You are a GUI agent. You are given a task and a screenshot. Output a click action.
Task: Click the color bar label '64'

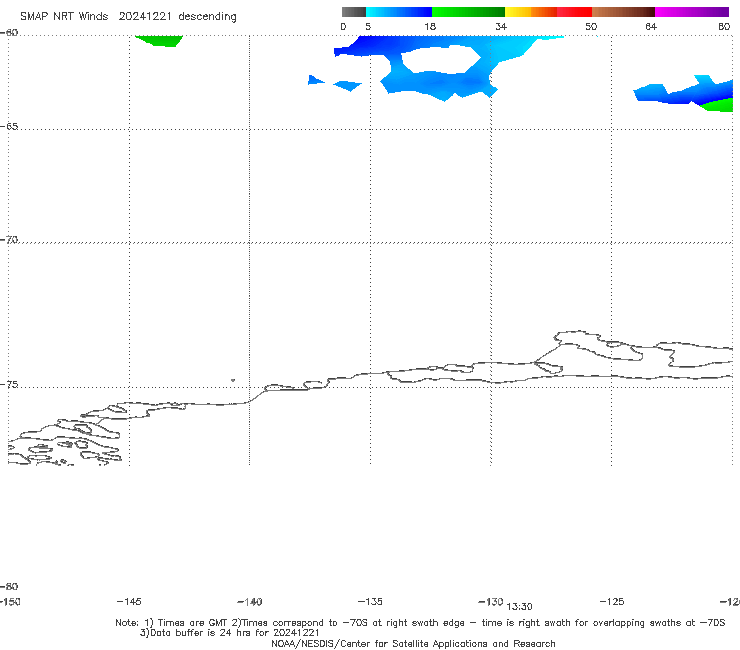651,27
